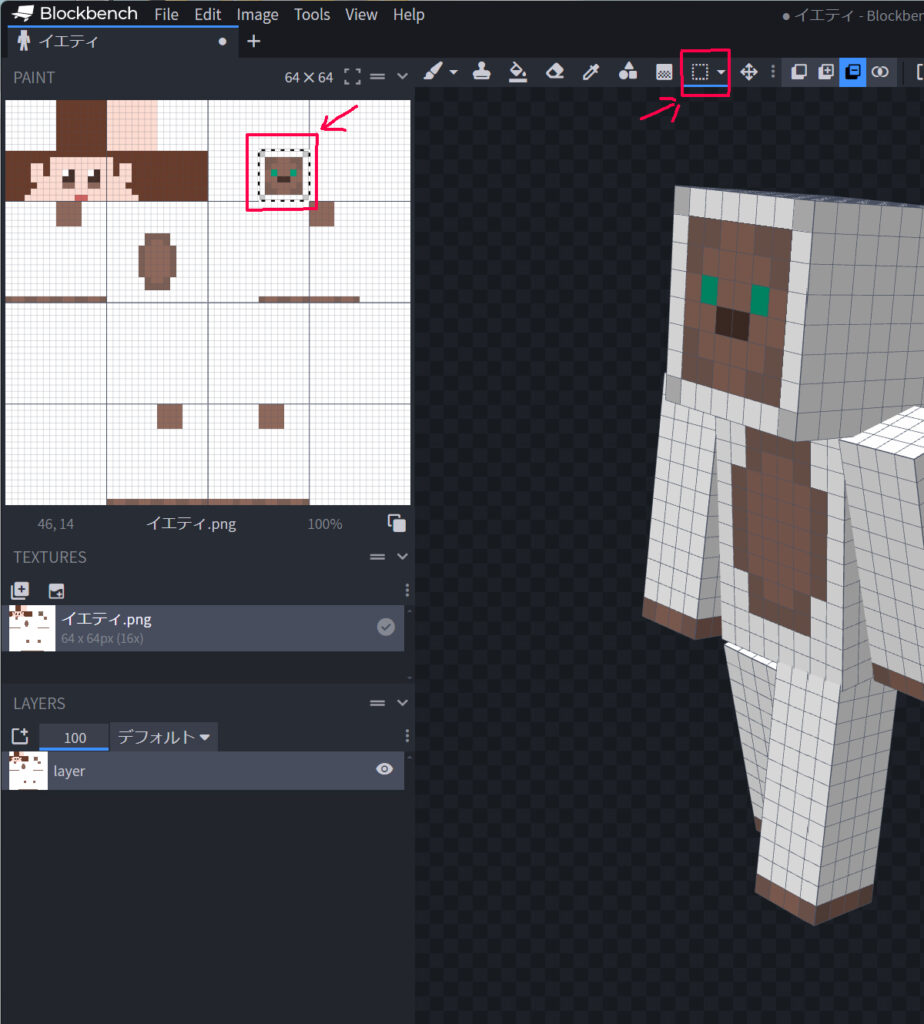Click the add new layer icon
The image size is (924, 1024).
pyautogui.click(x=20, y=736)
